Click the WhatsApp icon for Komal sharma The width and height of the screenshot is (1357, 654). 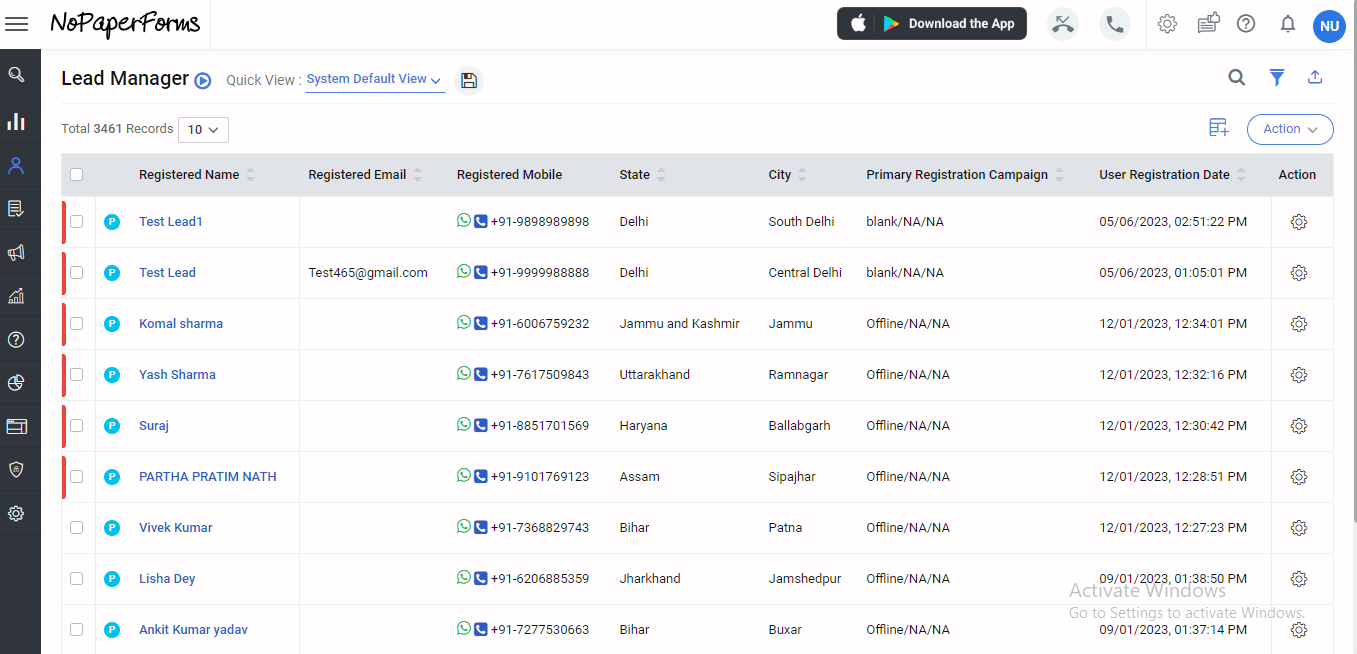(463, 322)
